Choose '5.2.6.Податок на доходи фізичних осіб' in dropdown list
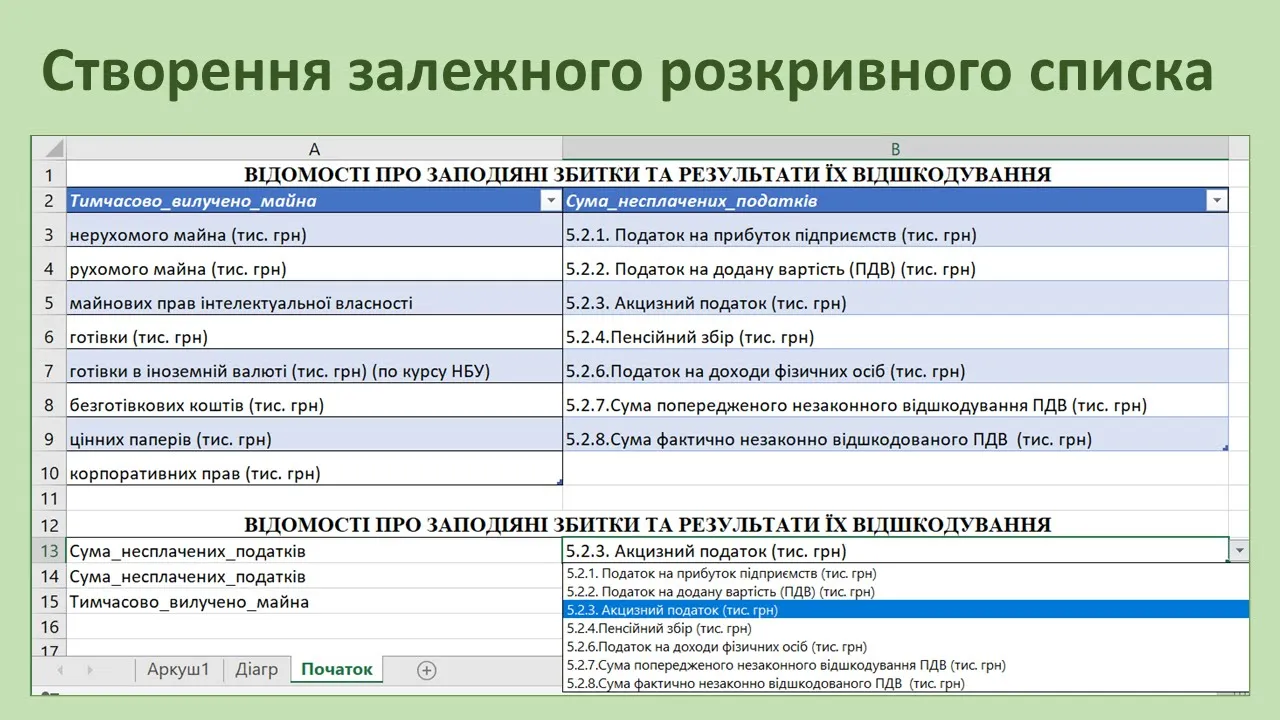 [x=906, y=647]
